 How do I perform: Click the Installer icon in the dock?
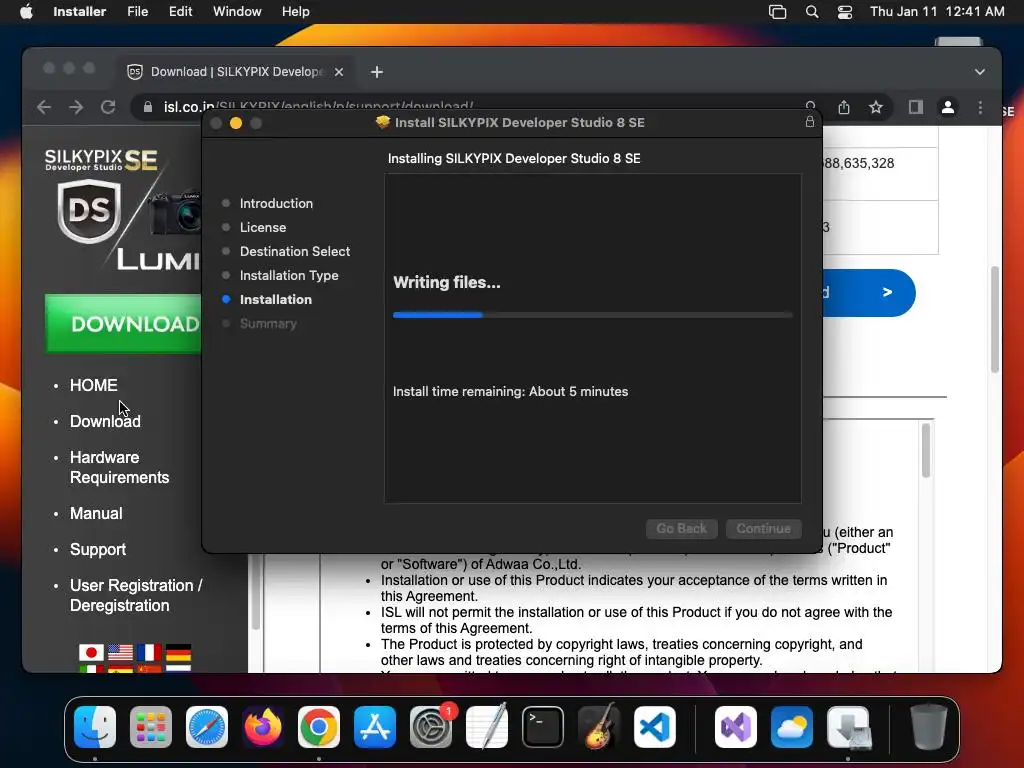(848, 727)
